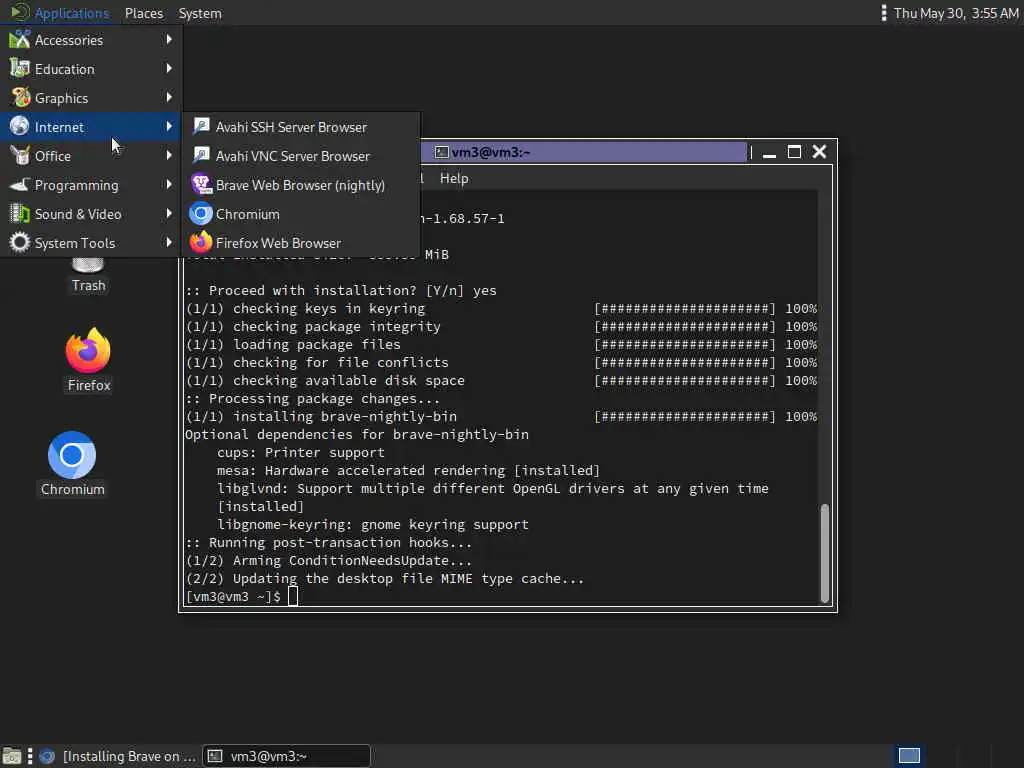Click the Graphics paint palette icon
This screenshot has width=1024, height=768.
coord(20,97)
